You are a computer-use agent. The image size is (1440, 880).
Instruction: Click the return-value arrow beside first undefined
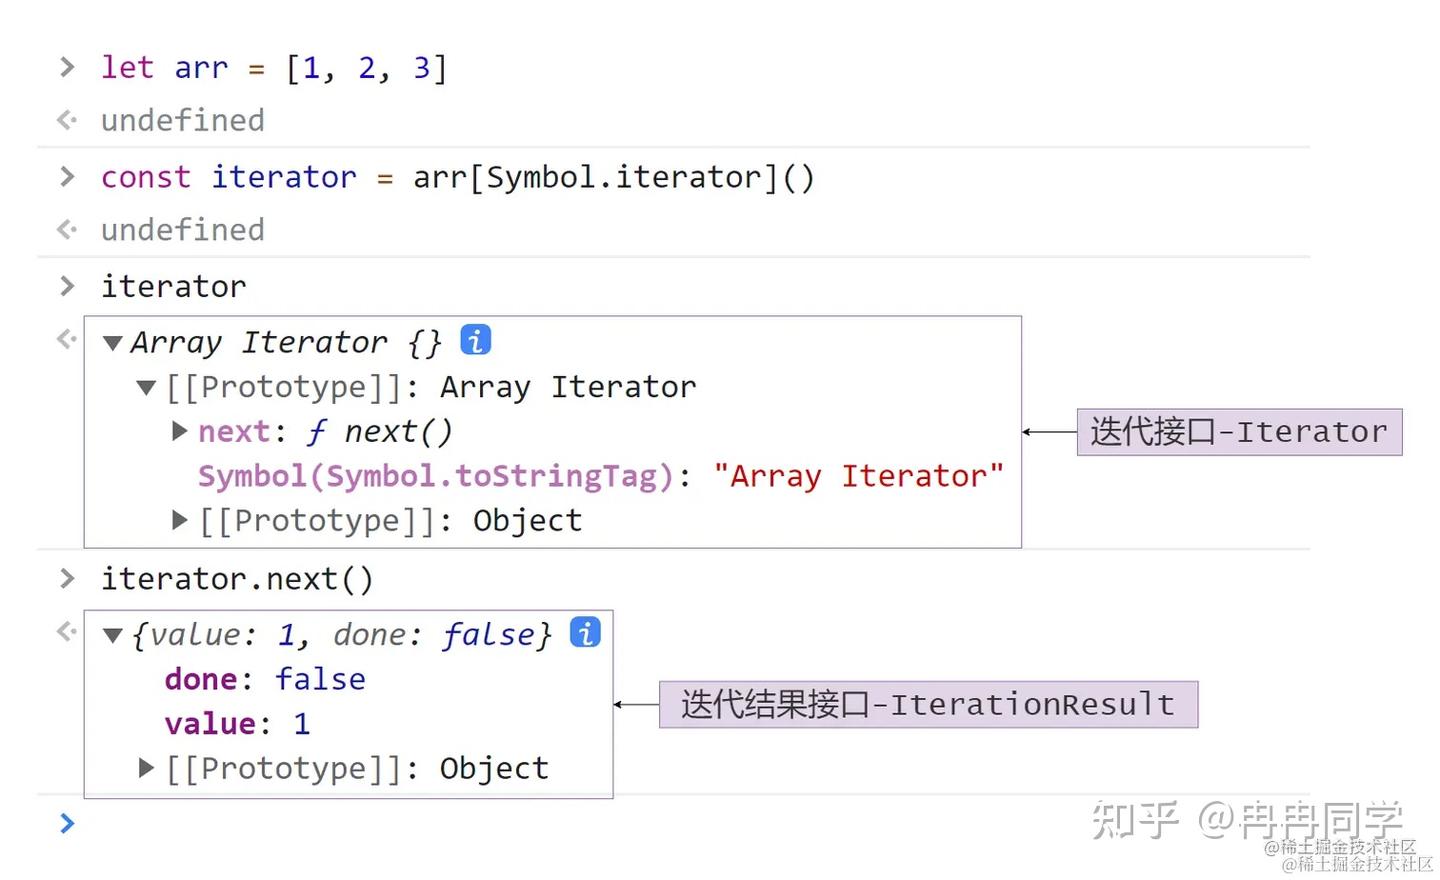[x=66, y=119]
